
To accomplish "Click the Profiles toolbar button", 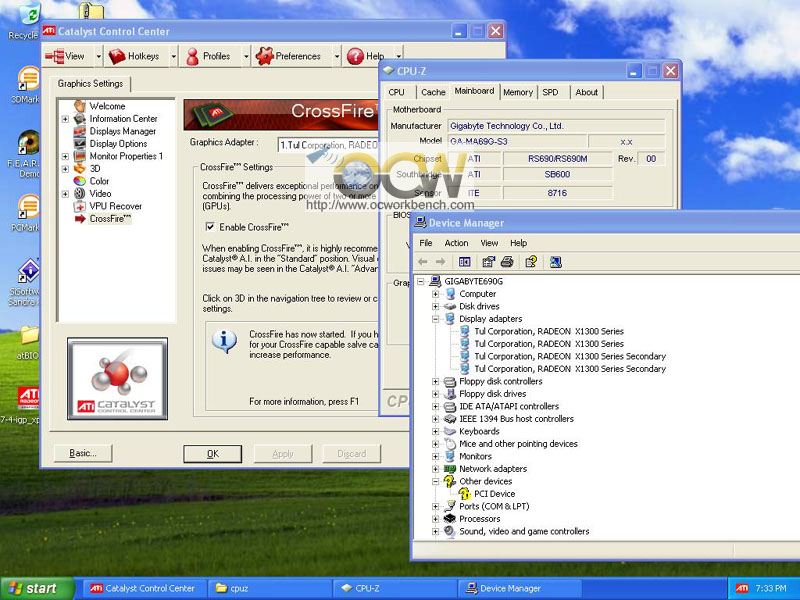I will click(x=211, y=56).
